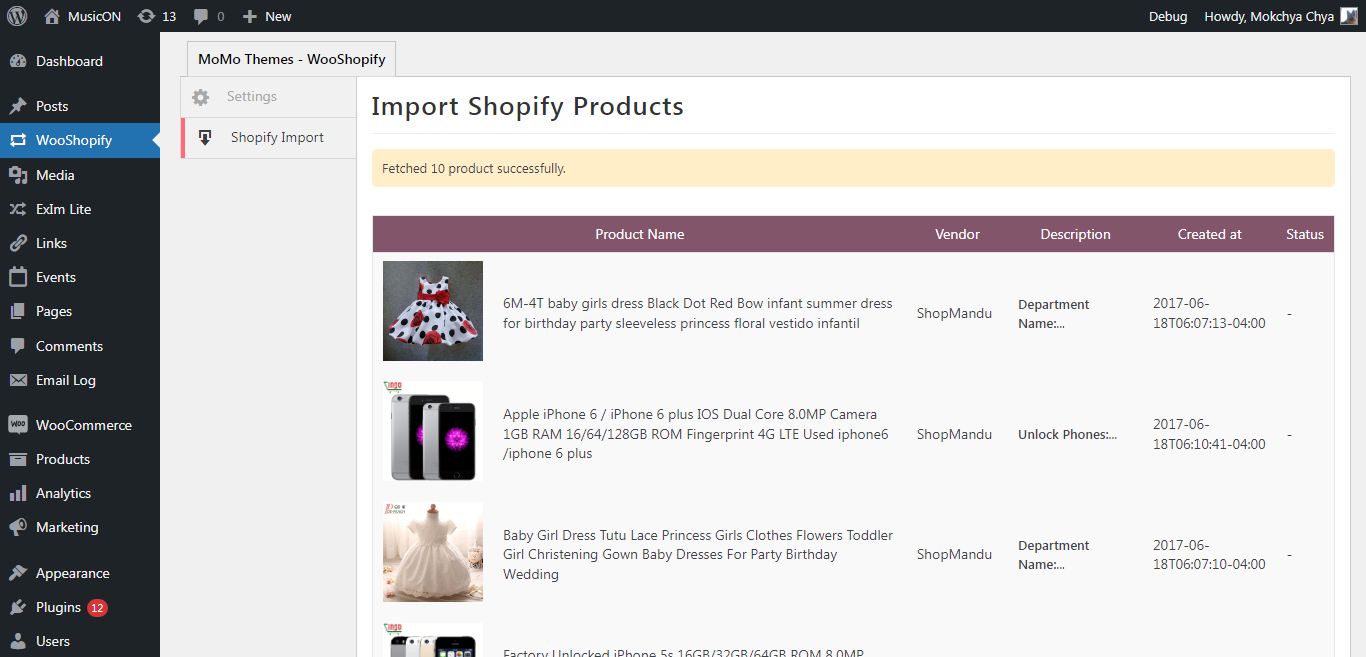Viewport: 1366px width, 657px height.
Task: Click the Events calendar icon
Action: point(18,278)
